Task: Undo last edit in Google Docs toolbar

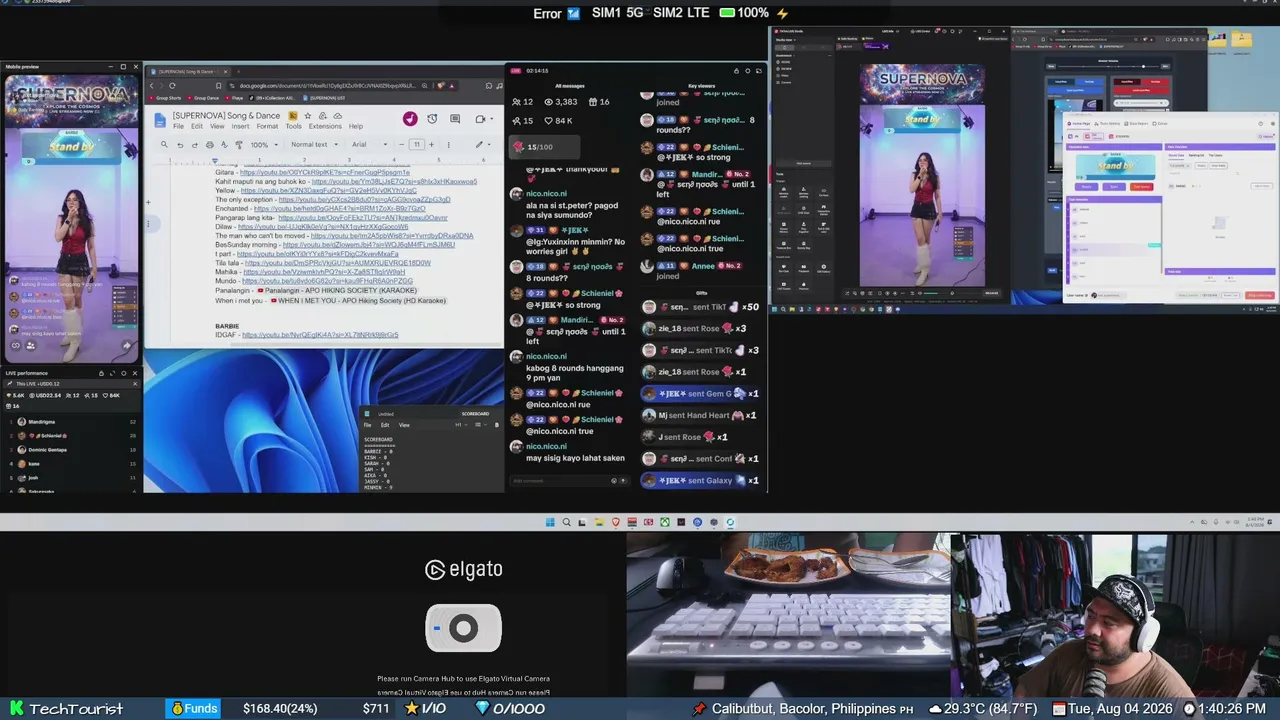Action: tap(180, 145)
